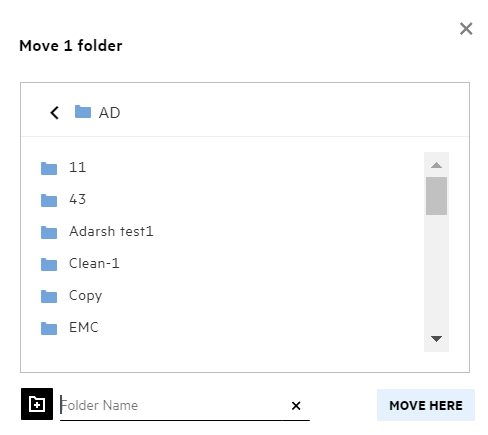
Task: Open the Clean-1 folder
Action: (x=94, y=263)
